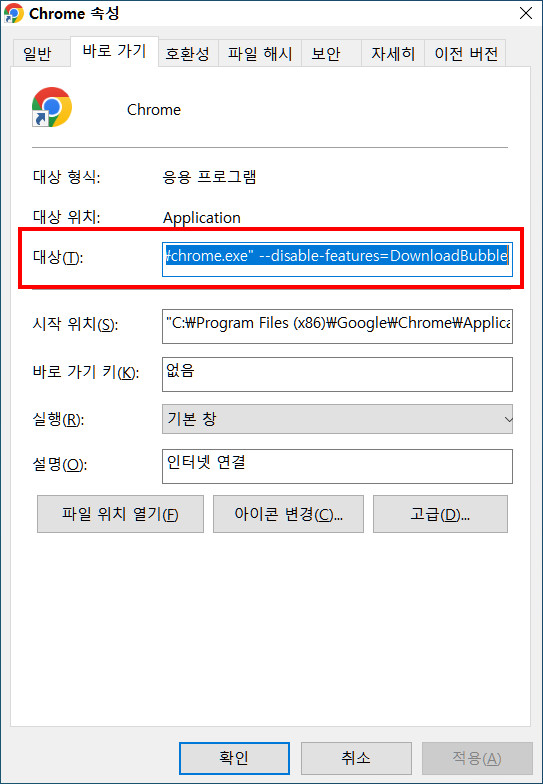Open 고급(D)... advanced settings
The height and width of the screenshot is (784, 543).
point(440,514)
